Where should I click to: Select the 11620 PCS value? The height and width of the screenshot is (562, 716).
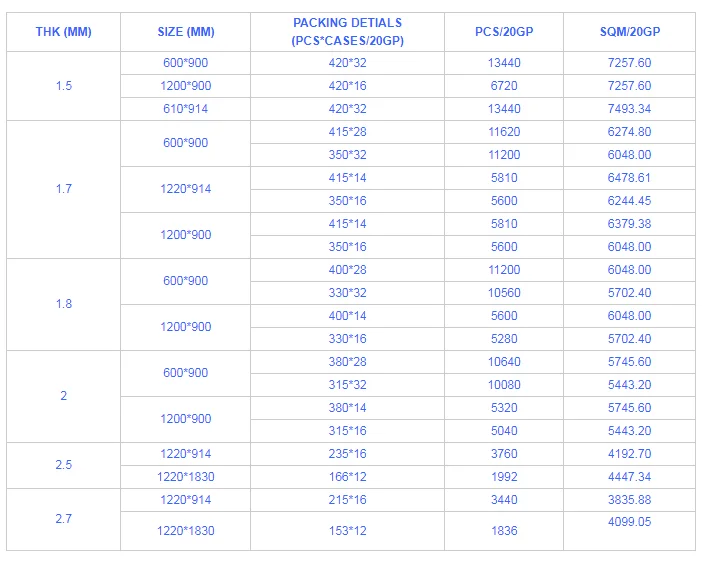tap(504, 132)
